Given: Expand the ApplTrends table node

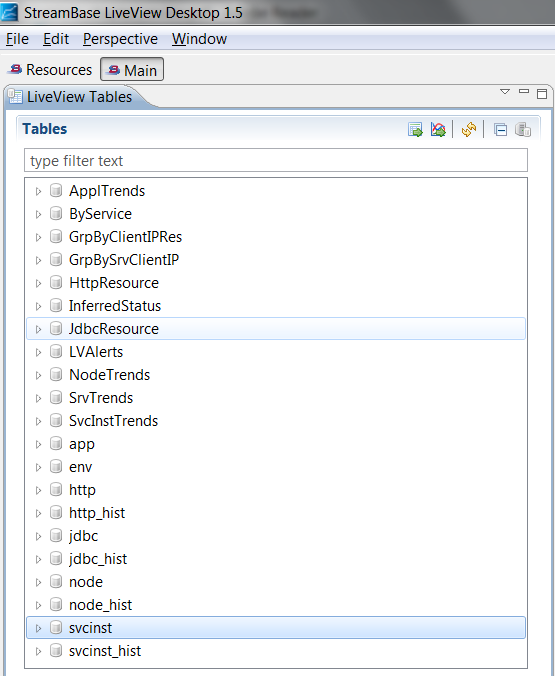Looking at the screenshot, I should 38,191.
